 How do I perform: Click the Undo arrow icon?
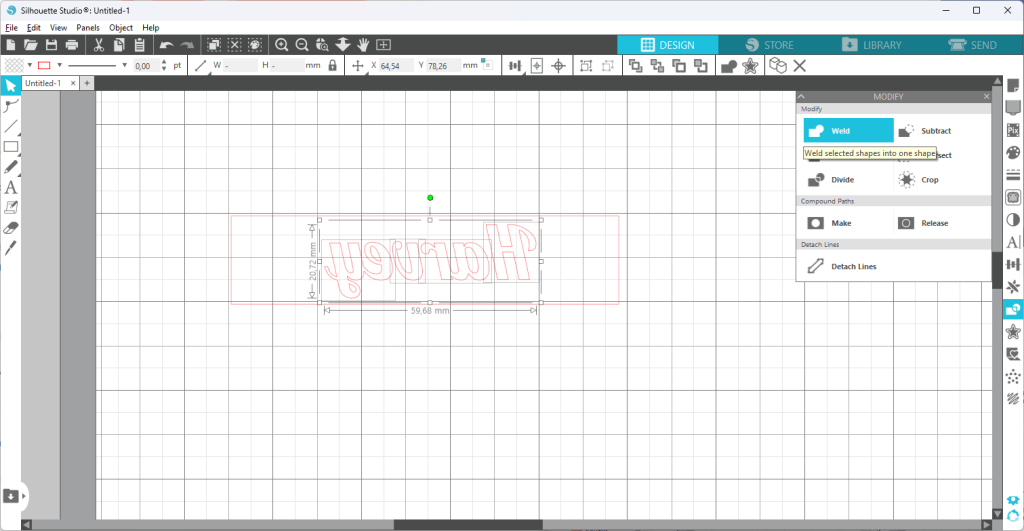tap(167, 44)
